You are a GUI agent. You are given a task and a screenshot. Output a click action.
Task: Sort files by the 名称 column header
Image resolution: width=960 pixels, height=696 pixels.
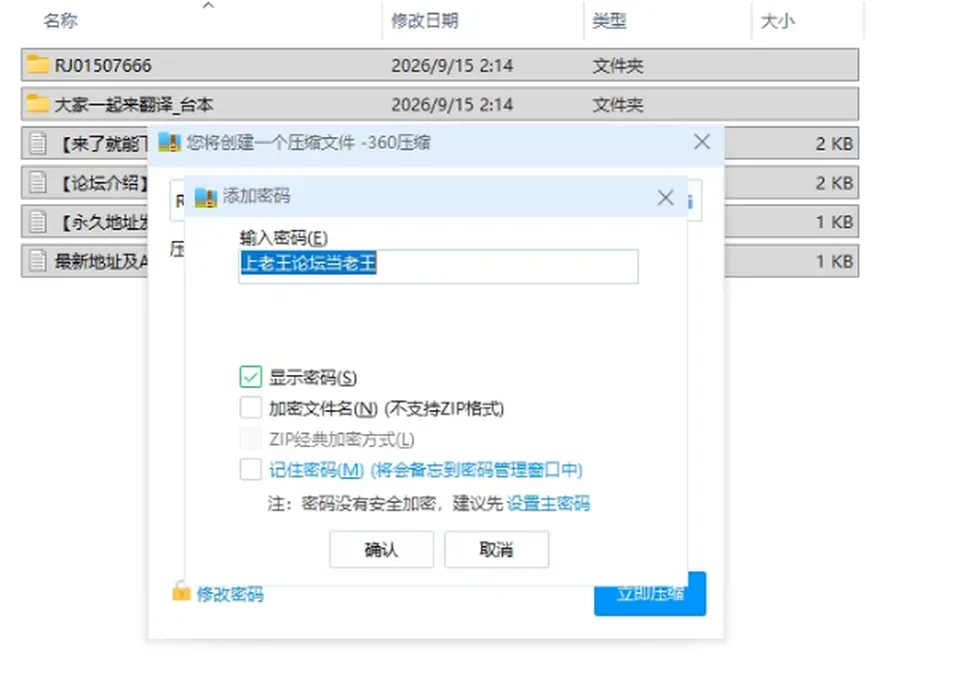click(61, 21)
